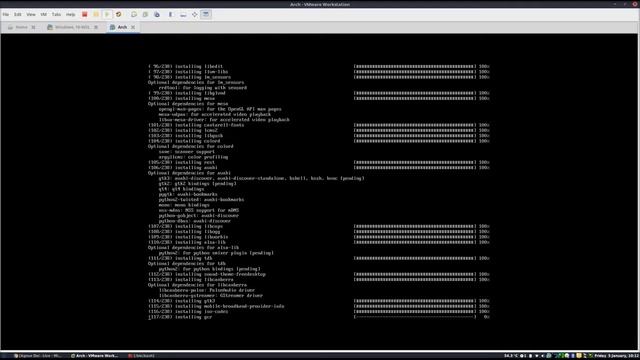Click 'Optional dependencies for avahi' line
Viewport: 640px width, 360px height.
coord(189,173)
